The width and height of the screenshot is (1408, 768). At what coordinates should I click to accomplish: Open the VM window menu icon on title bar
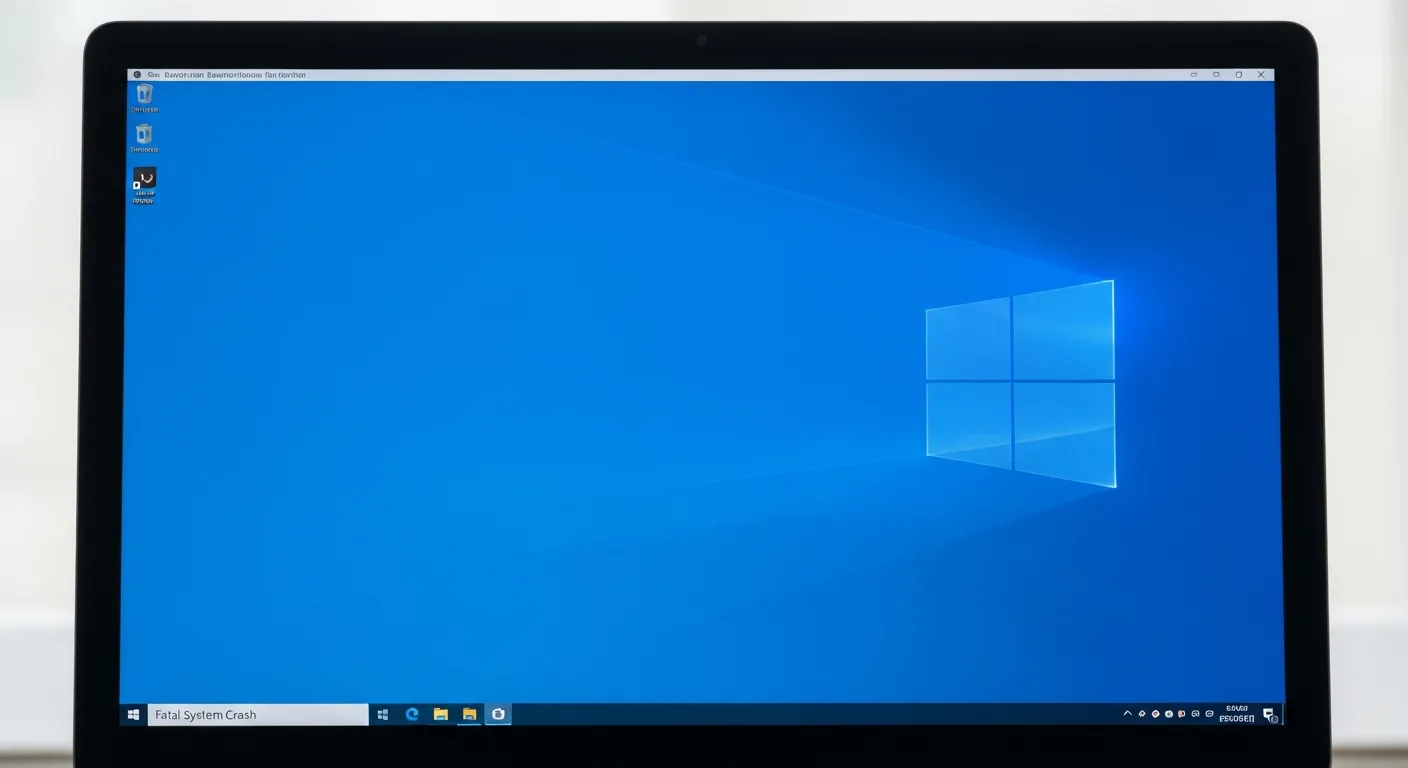(137, 74)
